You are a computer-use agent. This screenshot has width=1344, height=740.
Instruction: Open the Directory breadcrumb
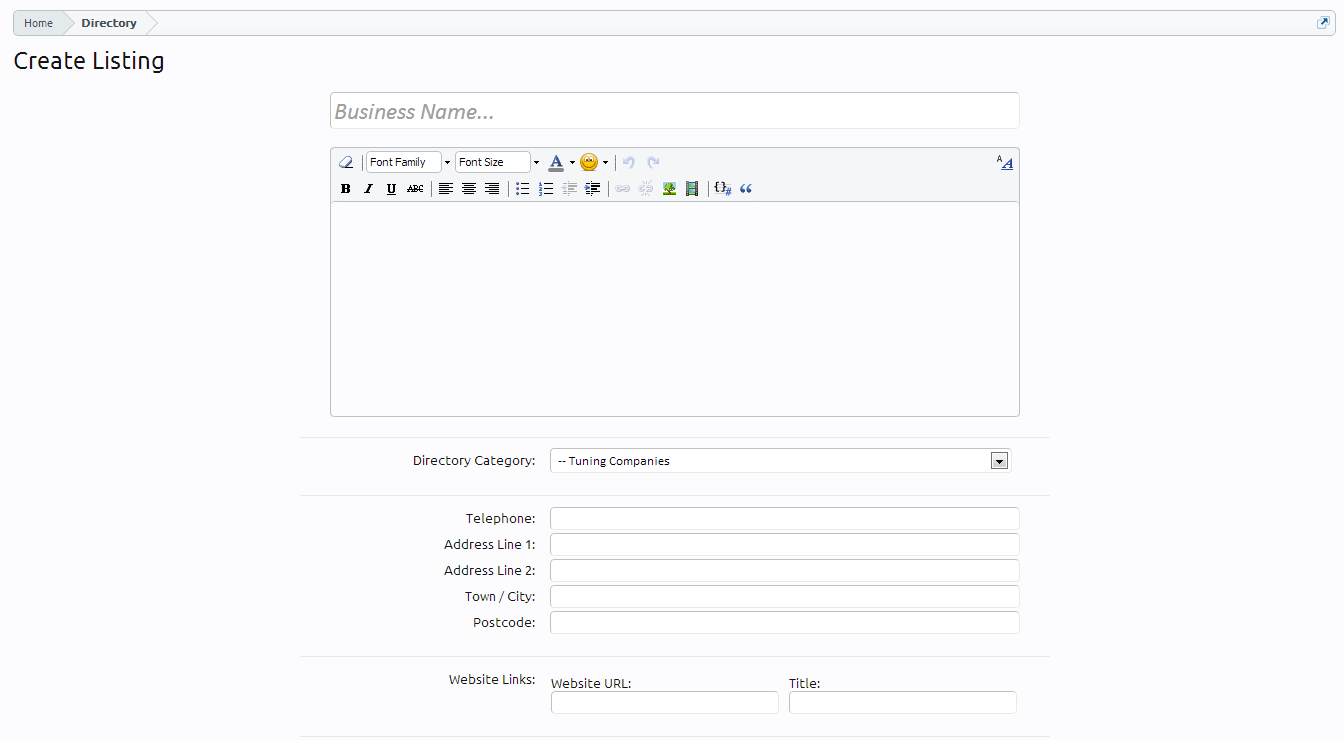[109, 23]
